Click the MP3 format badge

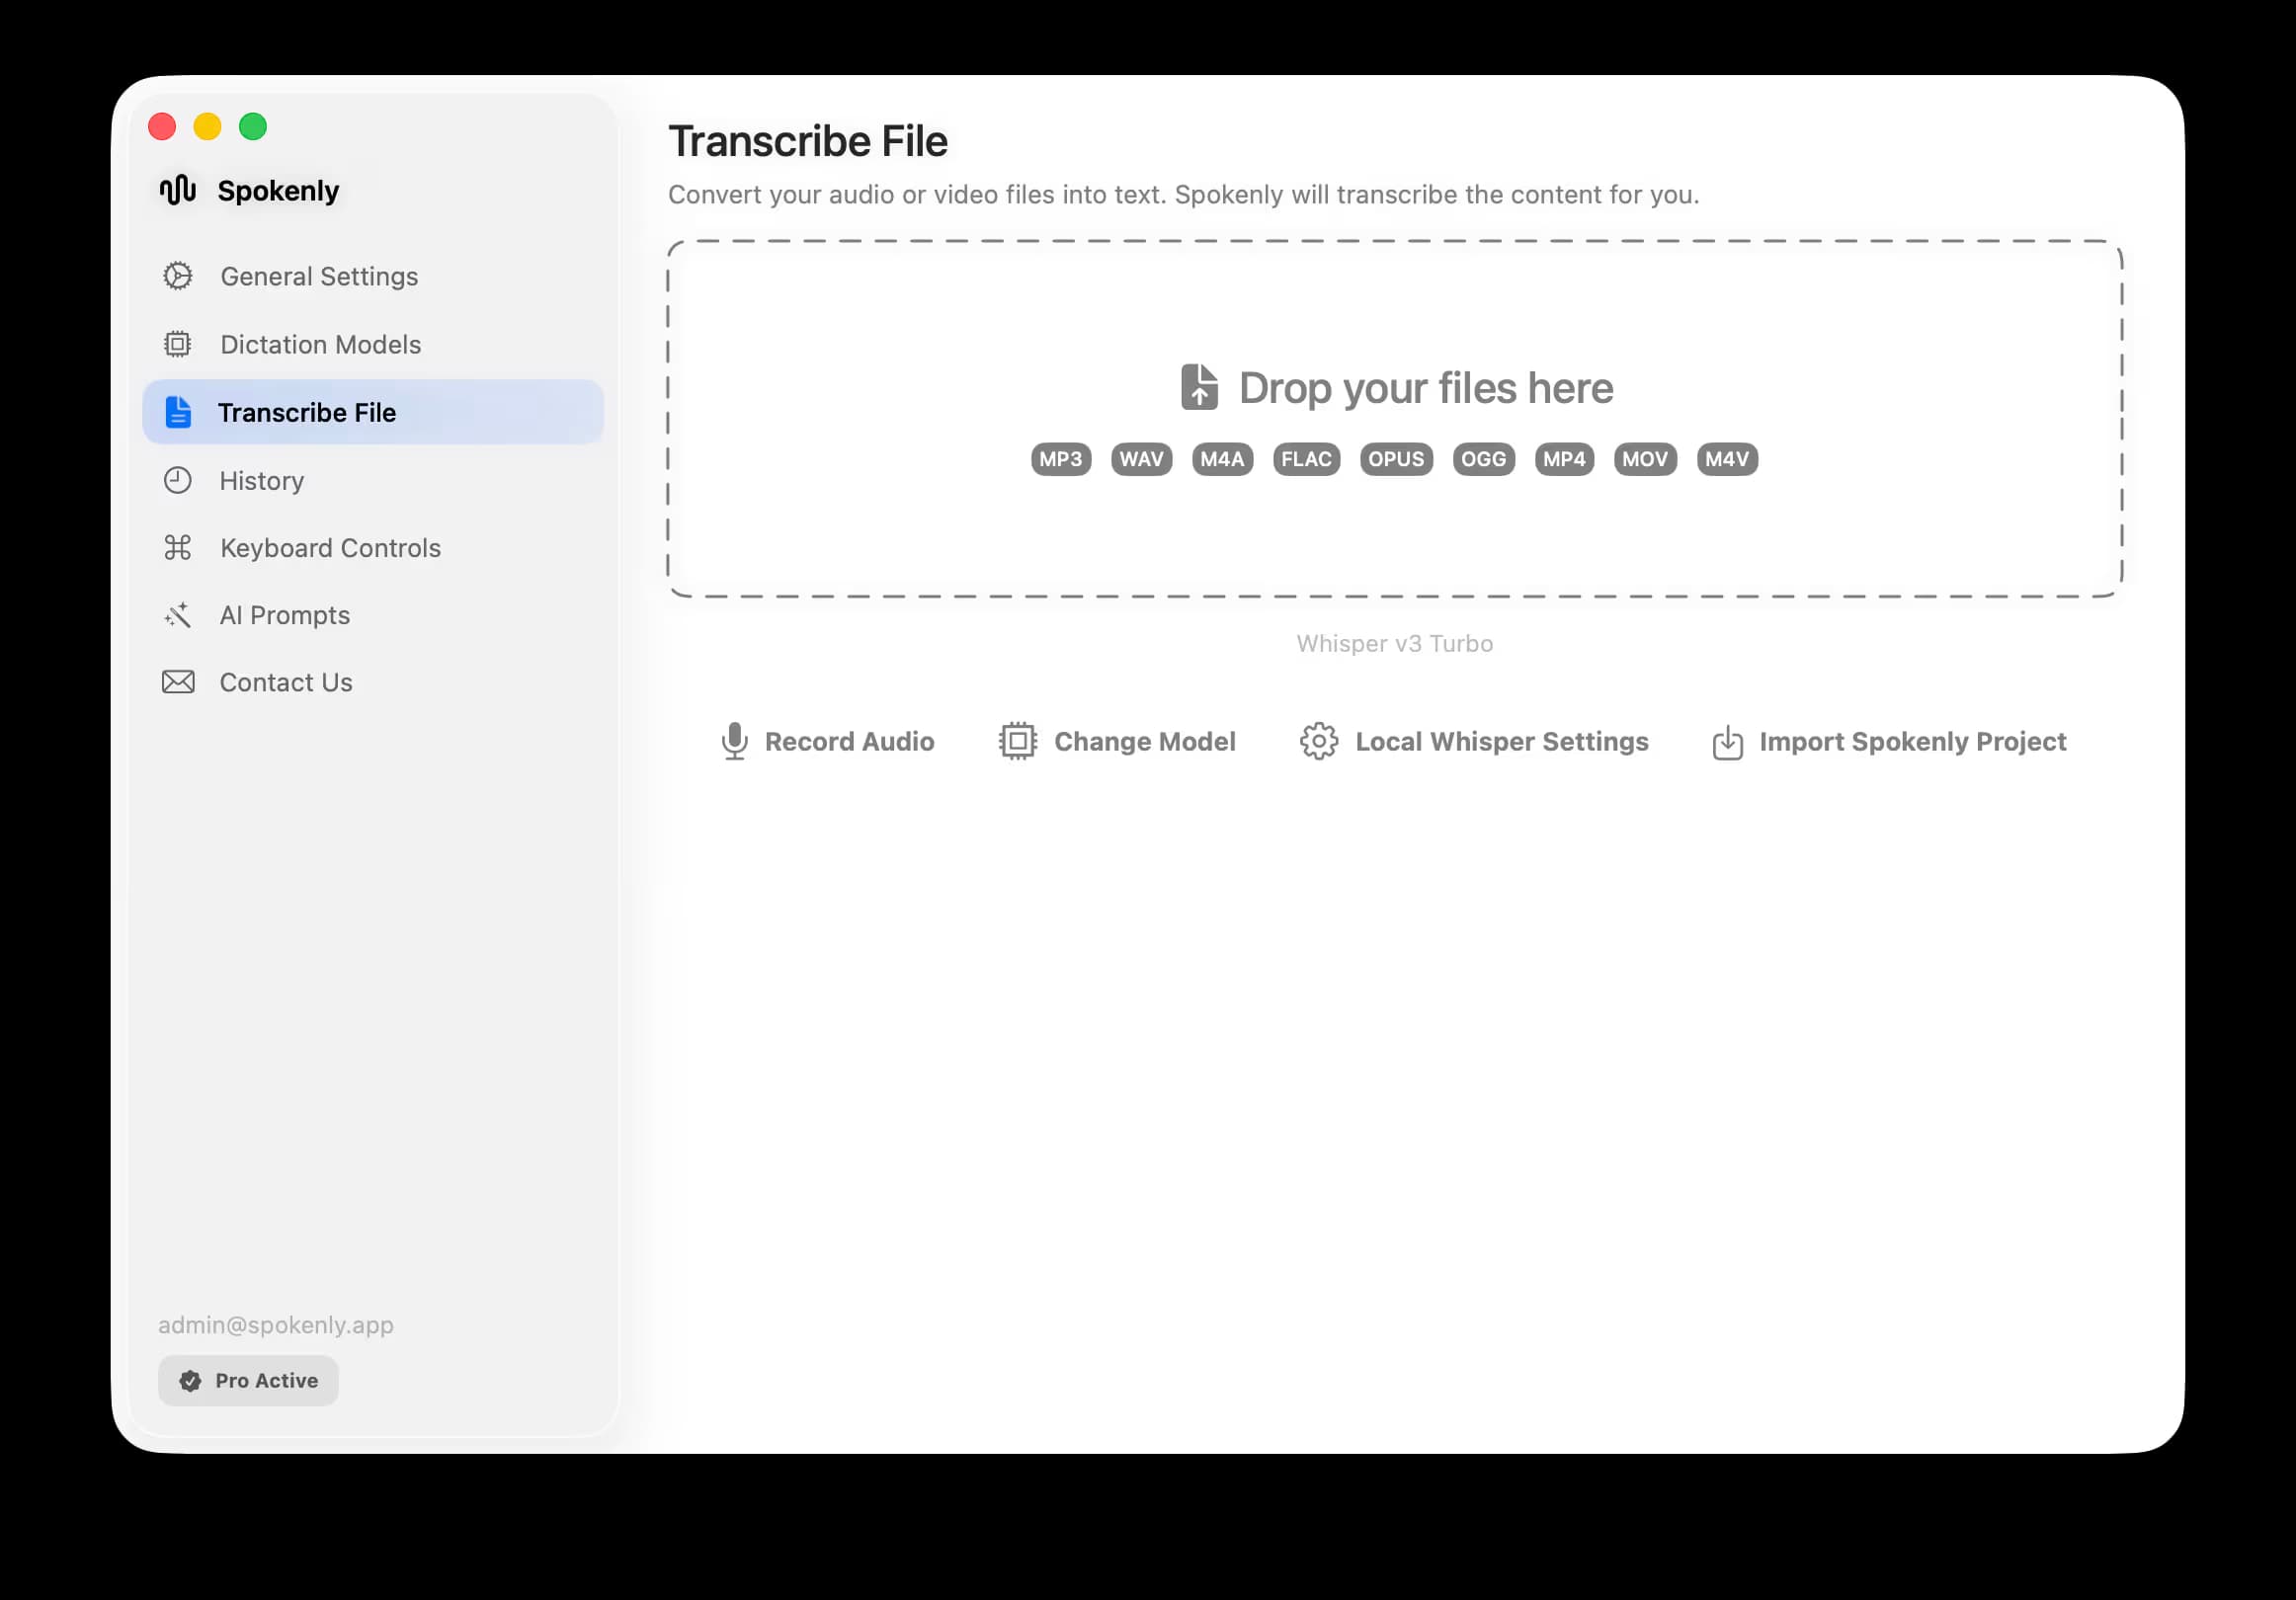(1061, 459)
